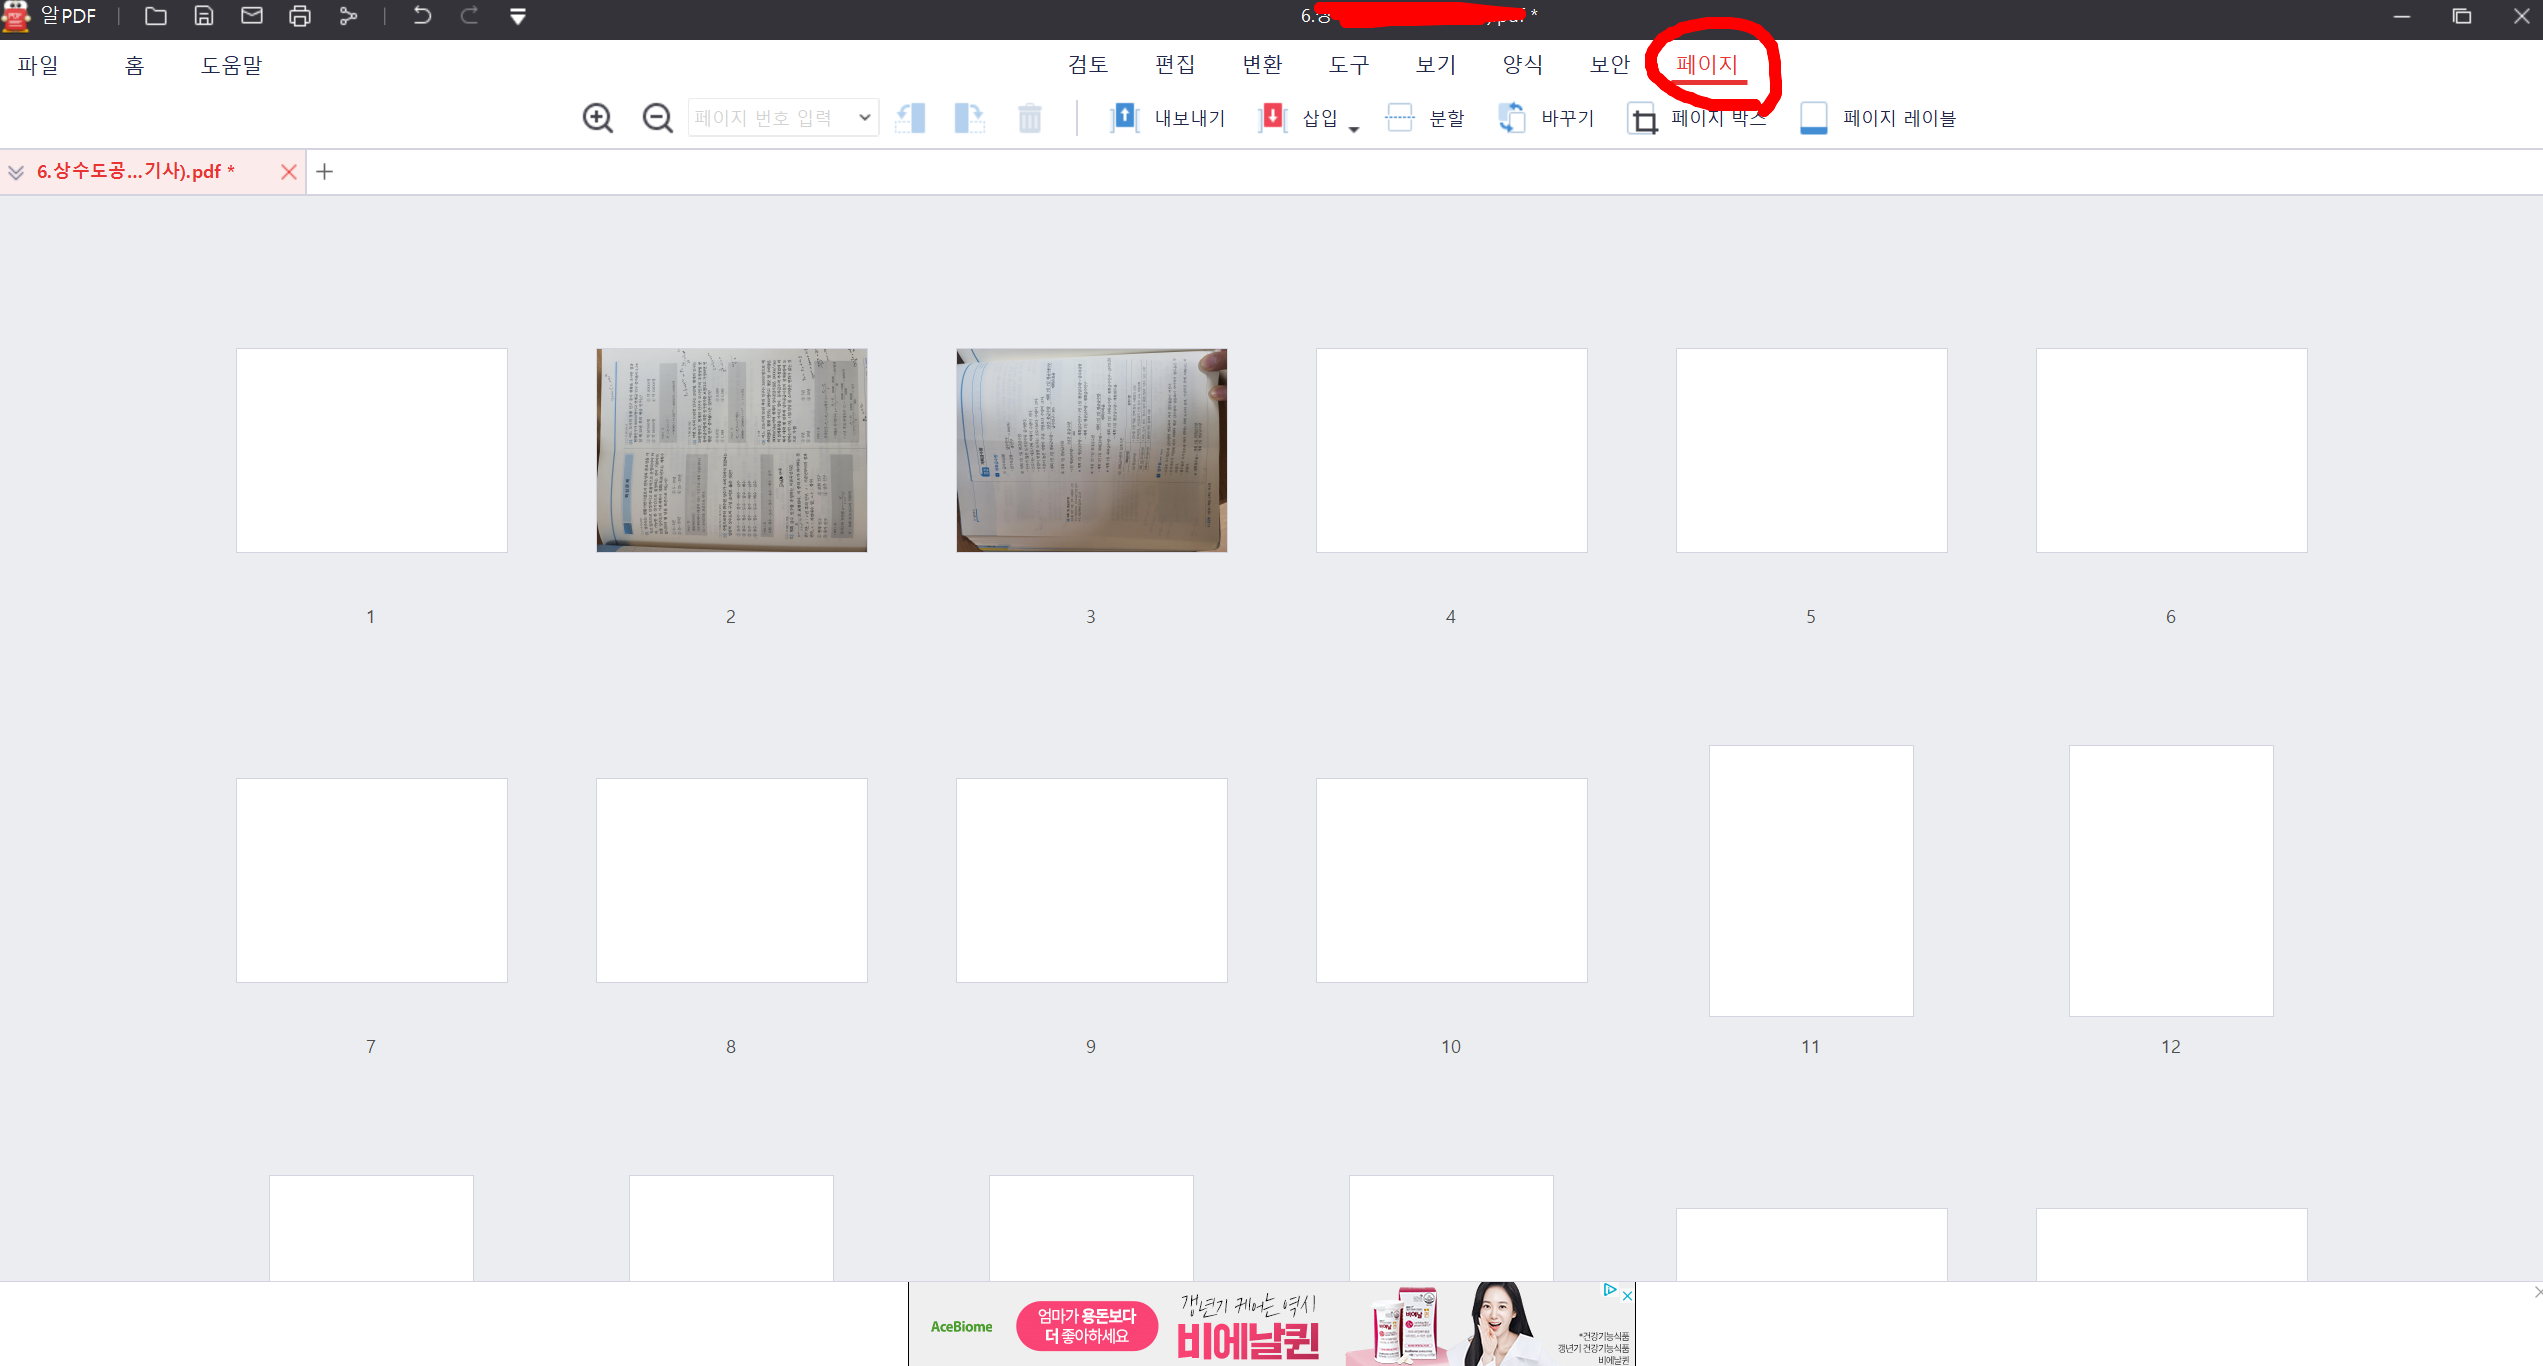Viewport: 2543px width, 1366px height.
Task: Select page 6 thumbnail
Action: point(2172,450)
